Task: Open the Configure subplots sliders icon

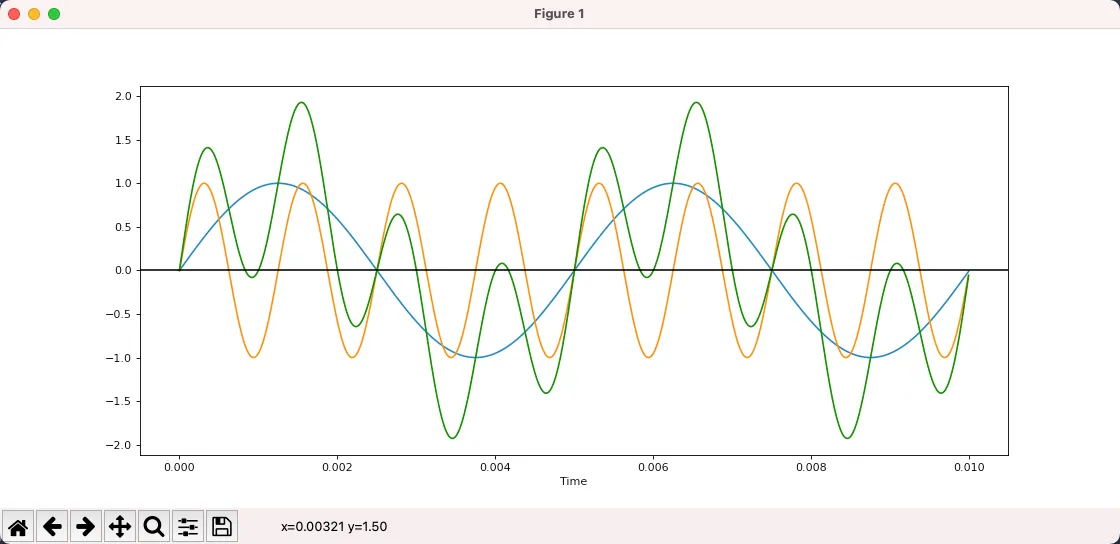Action: [188, 526]
